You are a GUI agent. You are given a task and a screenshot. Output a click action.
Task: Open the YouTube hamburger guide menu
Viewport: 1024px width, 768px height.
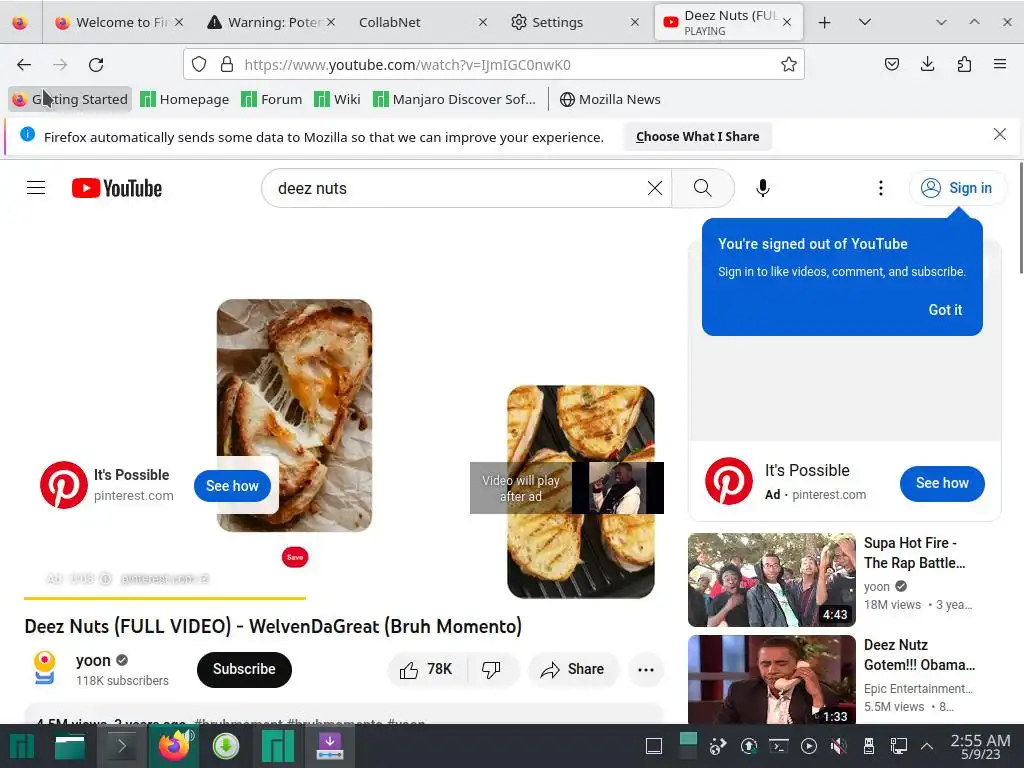(36, 188)
